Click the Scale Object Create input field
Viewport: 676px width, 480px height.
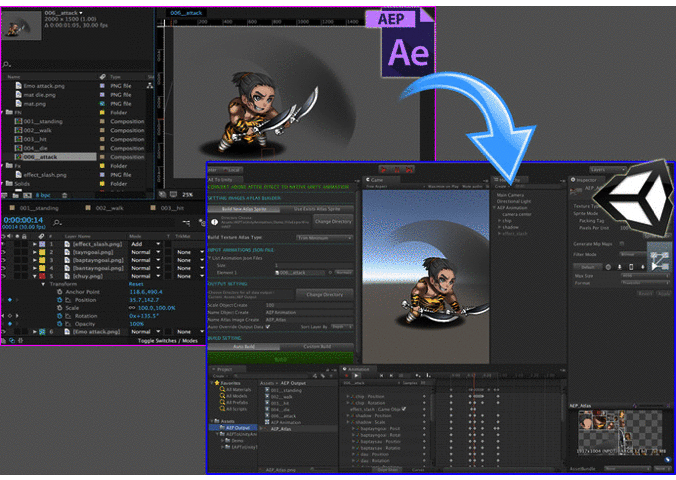pyautogui.click(x=308, y=305)
